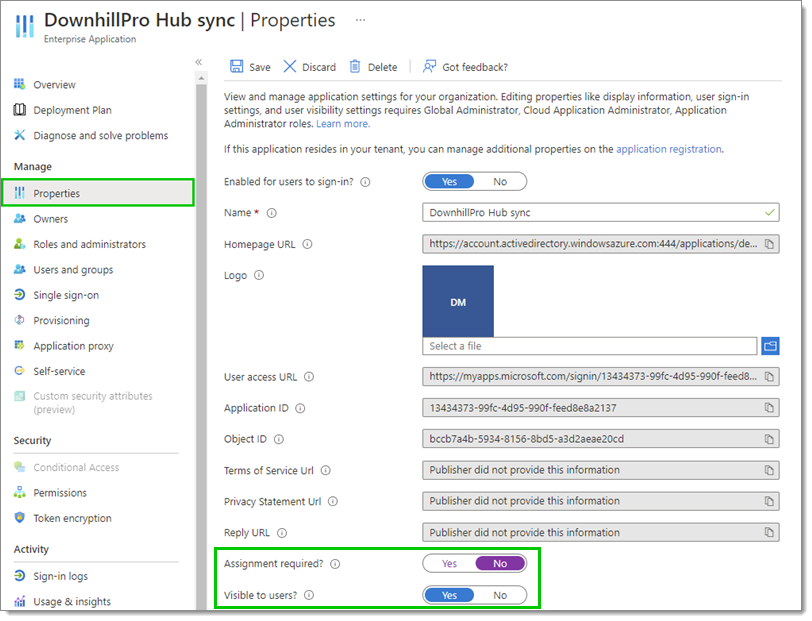Click the Select a file input
812x621 pixels.
(x=589, y=346)
